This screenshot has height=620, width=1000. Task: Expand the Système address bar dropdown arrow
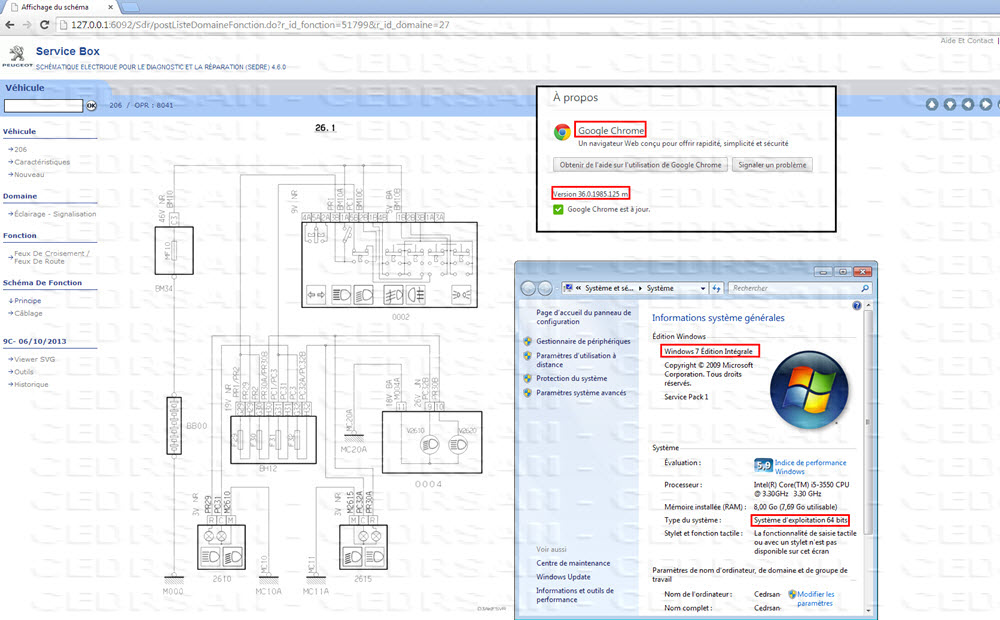[703, 288]
